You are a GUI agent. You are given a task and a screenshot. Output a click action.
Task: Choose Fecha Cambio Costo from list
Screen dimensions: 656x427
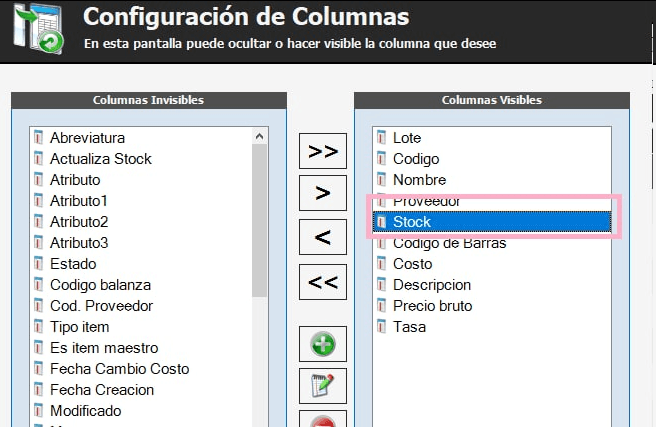pos(119,369)
